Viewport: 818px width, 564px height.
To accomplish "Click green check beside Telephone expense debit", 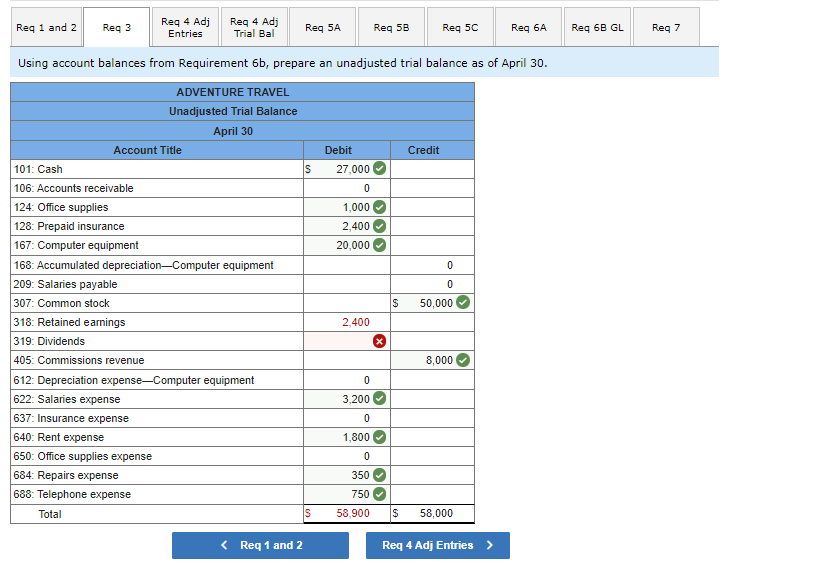I will [380, 494].
